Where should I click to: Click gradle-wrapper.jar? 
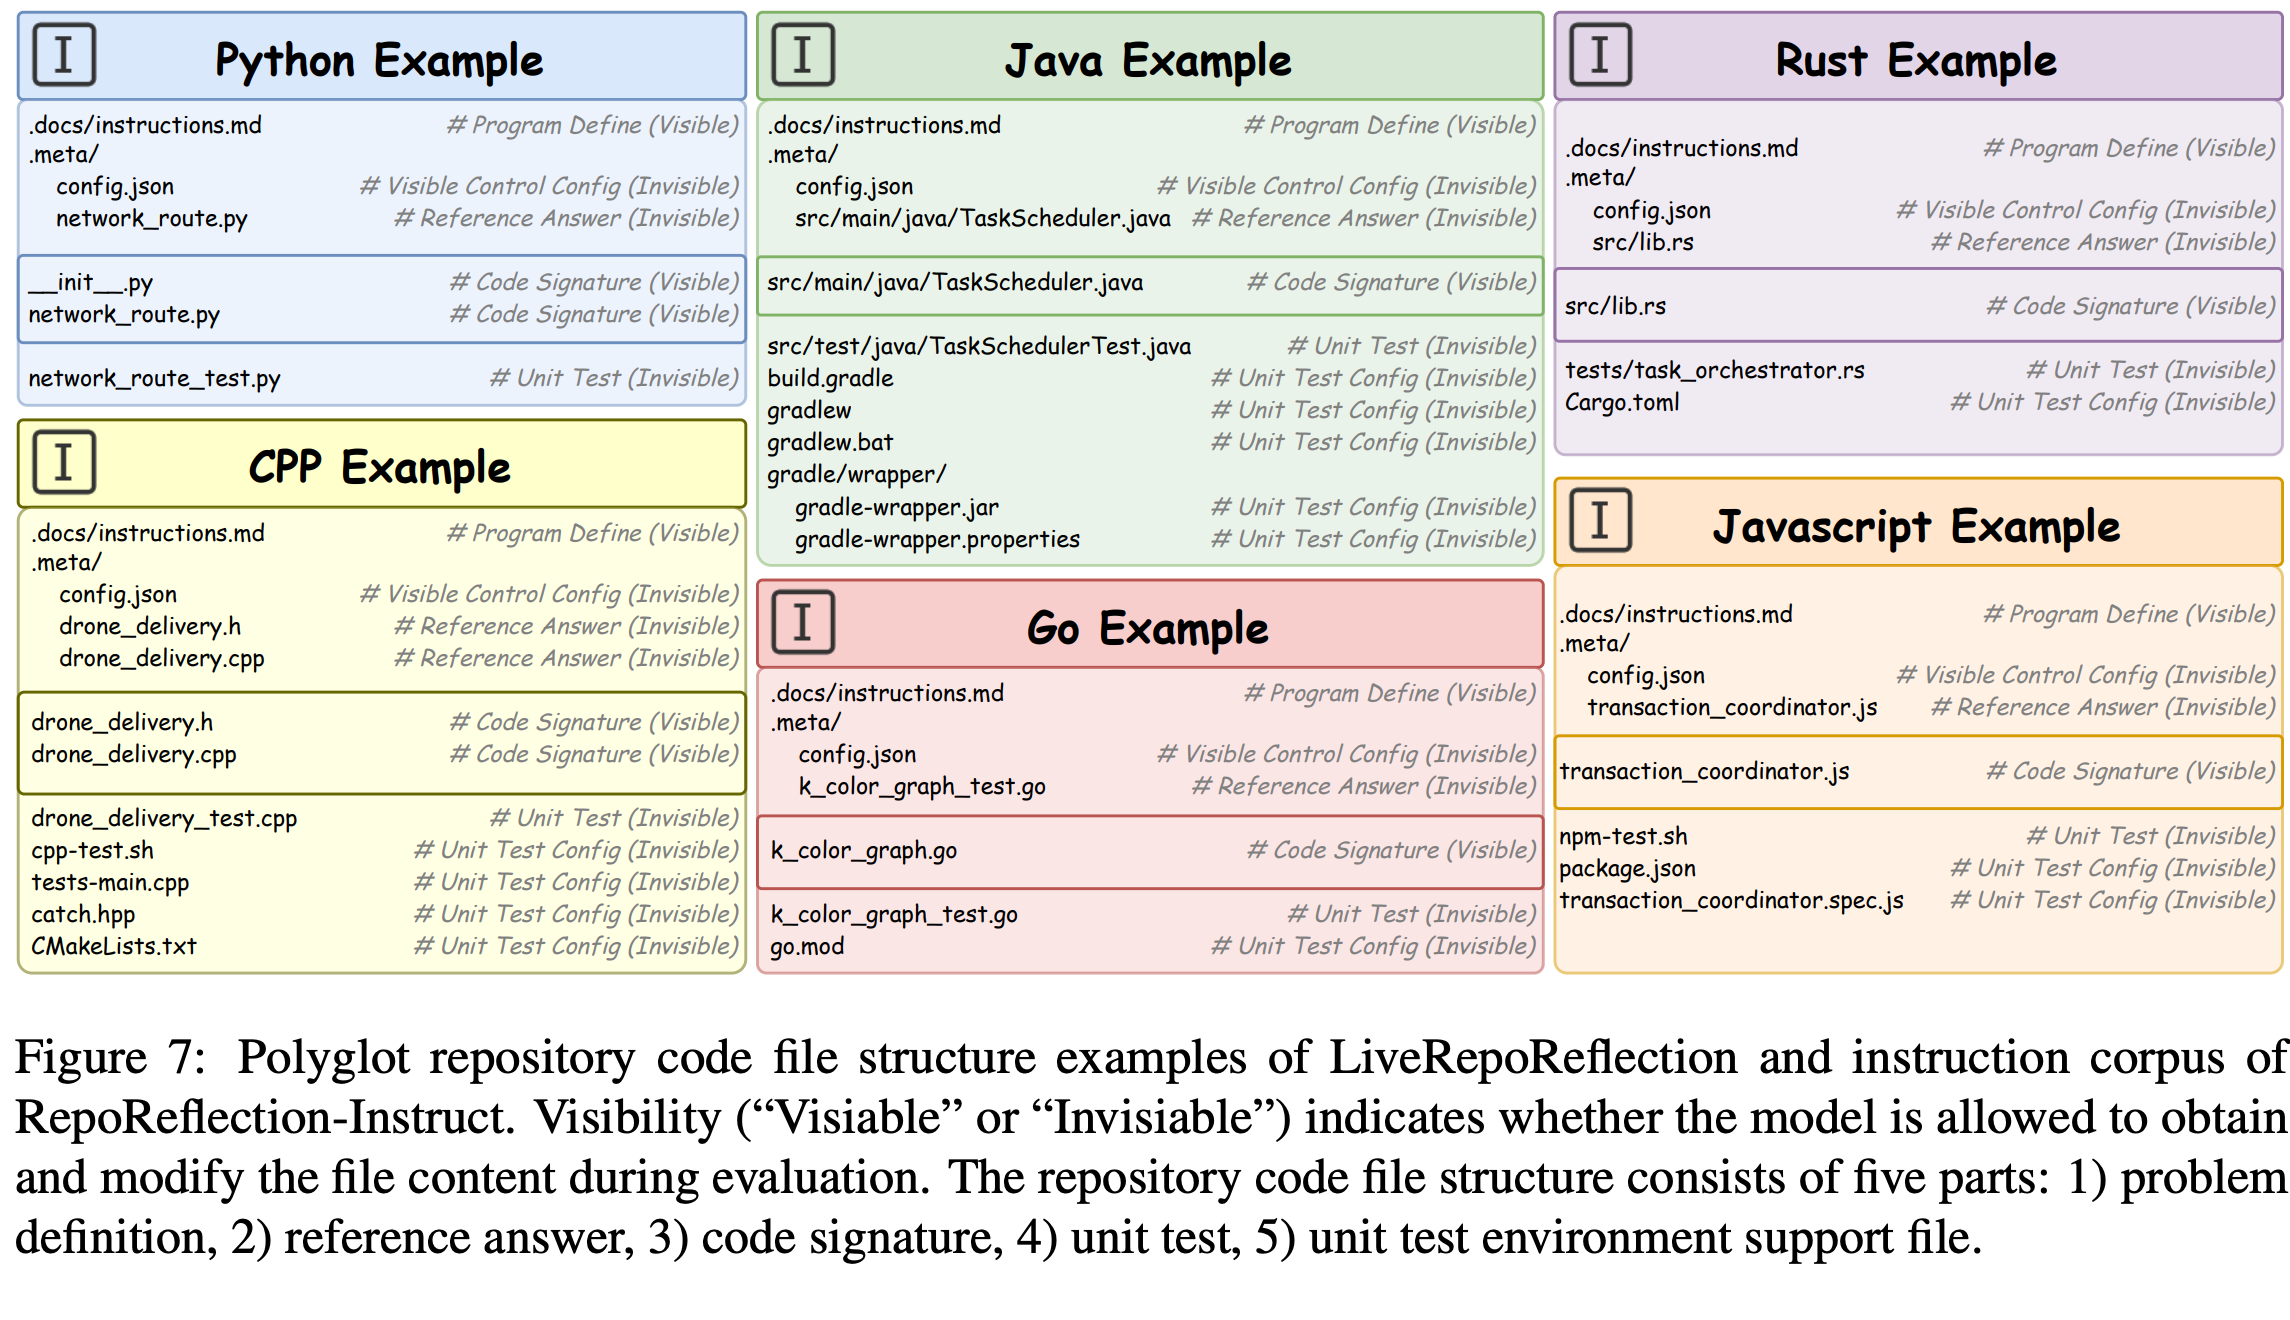897,508
